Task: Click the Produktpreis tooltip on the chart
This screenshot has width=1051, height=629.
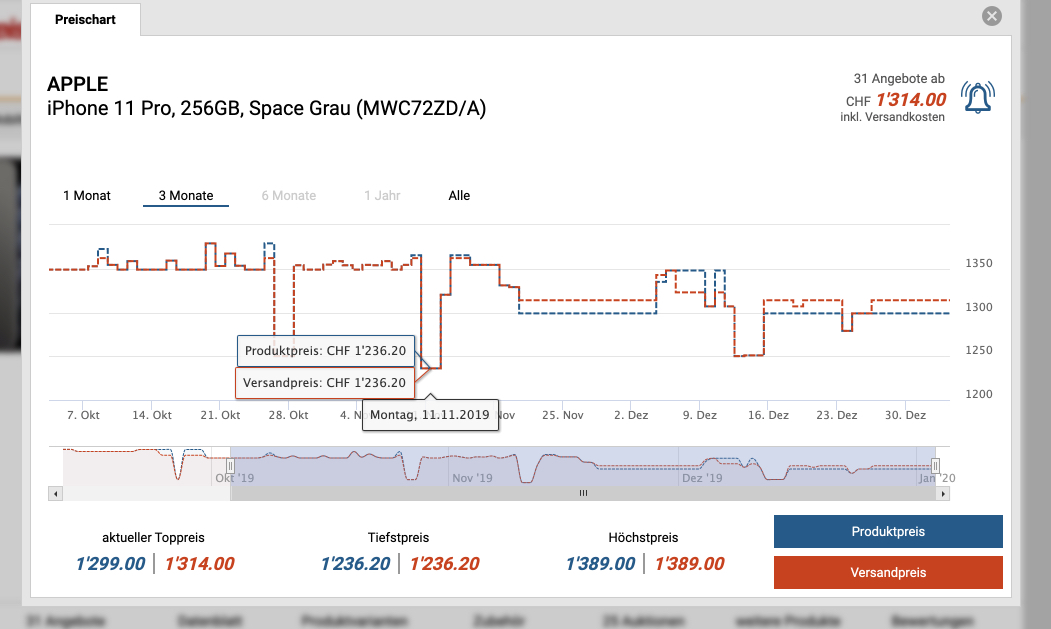Action: tap(325, 351)
